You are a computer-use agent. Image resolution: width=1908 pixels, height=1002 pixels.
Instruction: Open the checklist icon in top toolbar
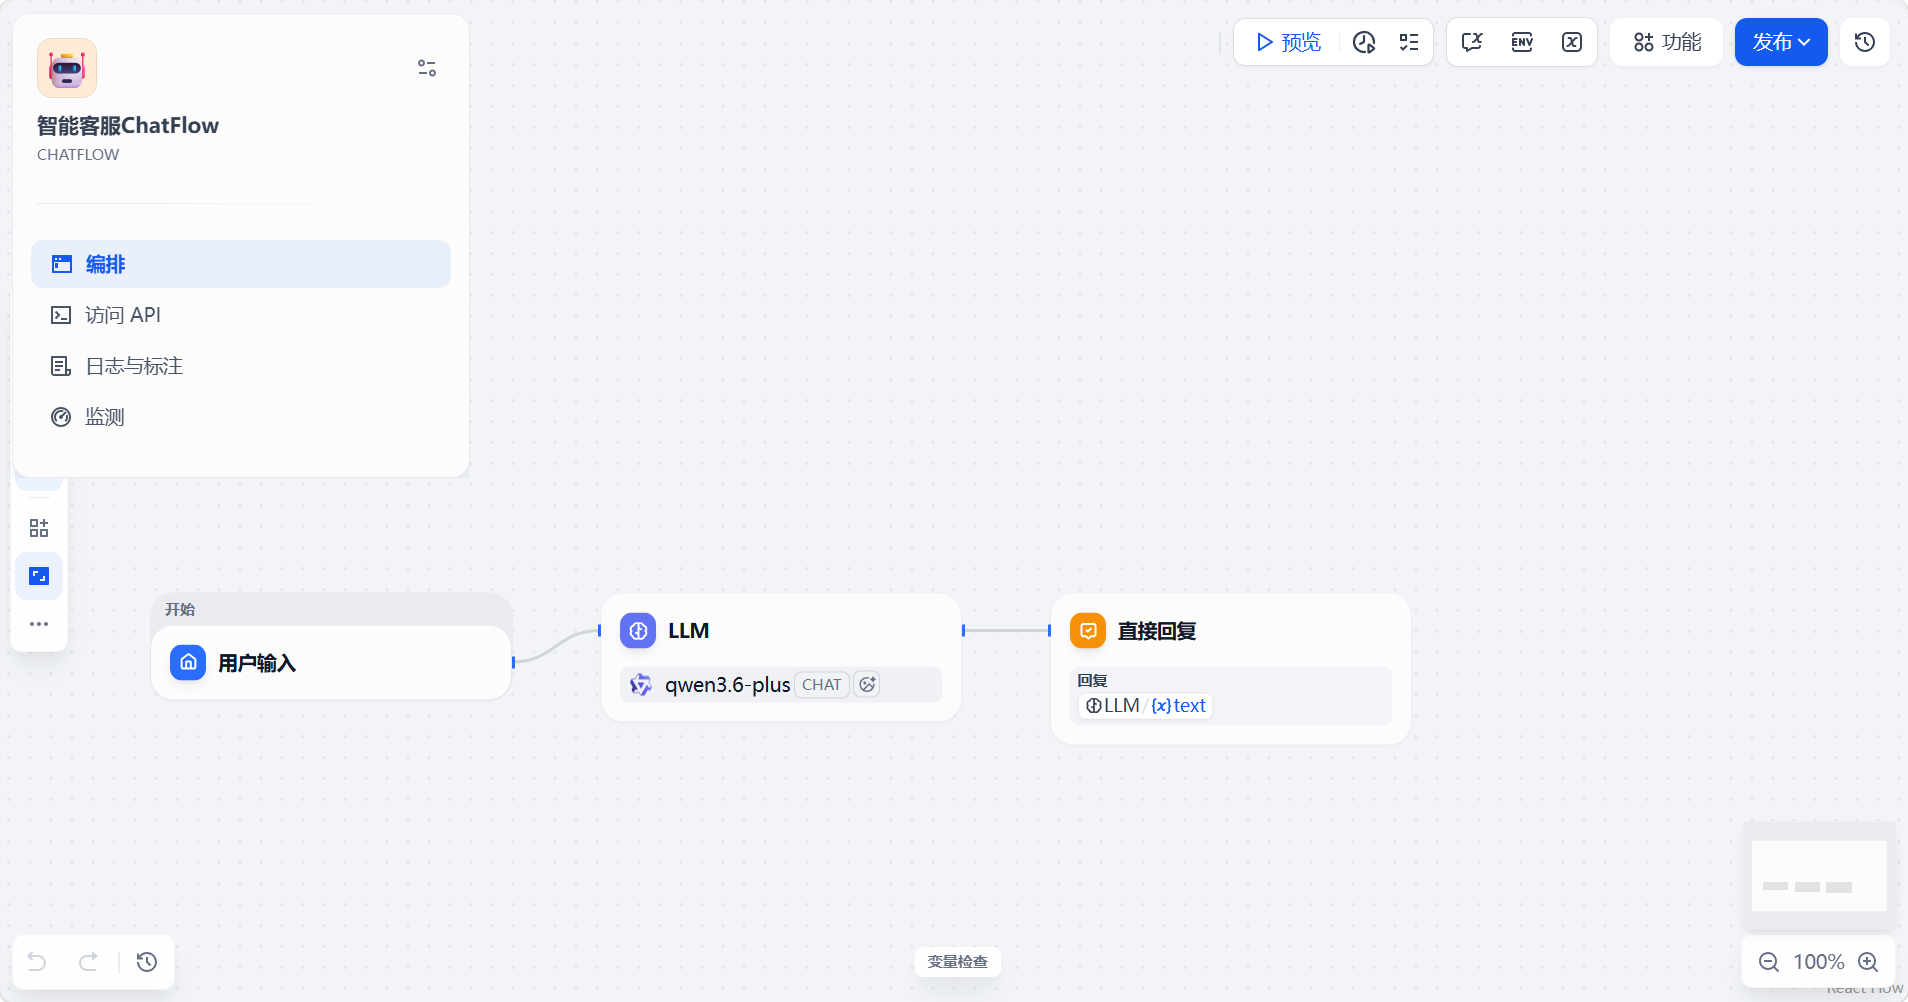(1409, 42)
